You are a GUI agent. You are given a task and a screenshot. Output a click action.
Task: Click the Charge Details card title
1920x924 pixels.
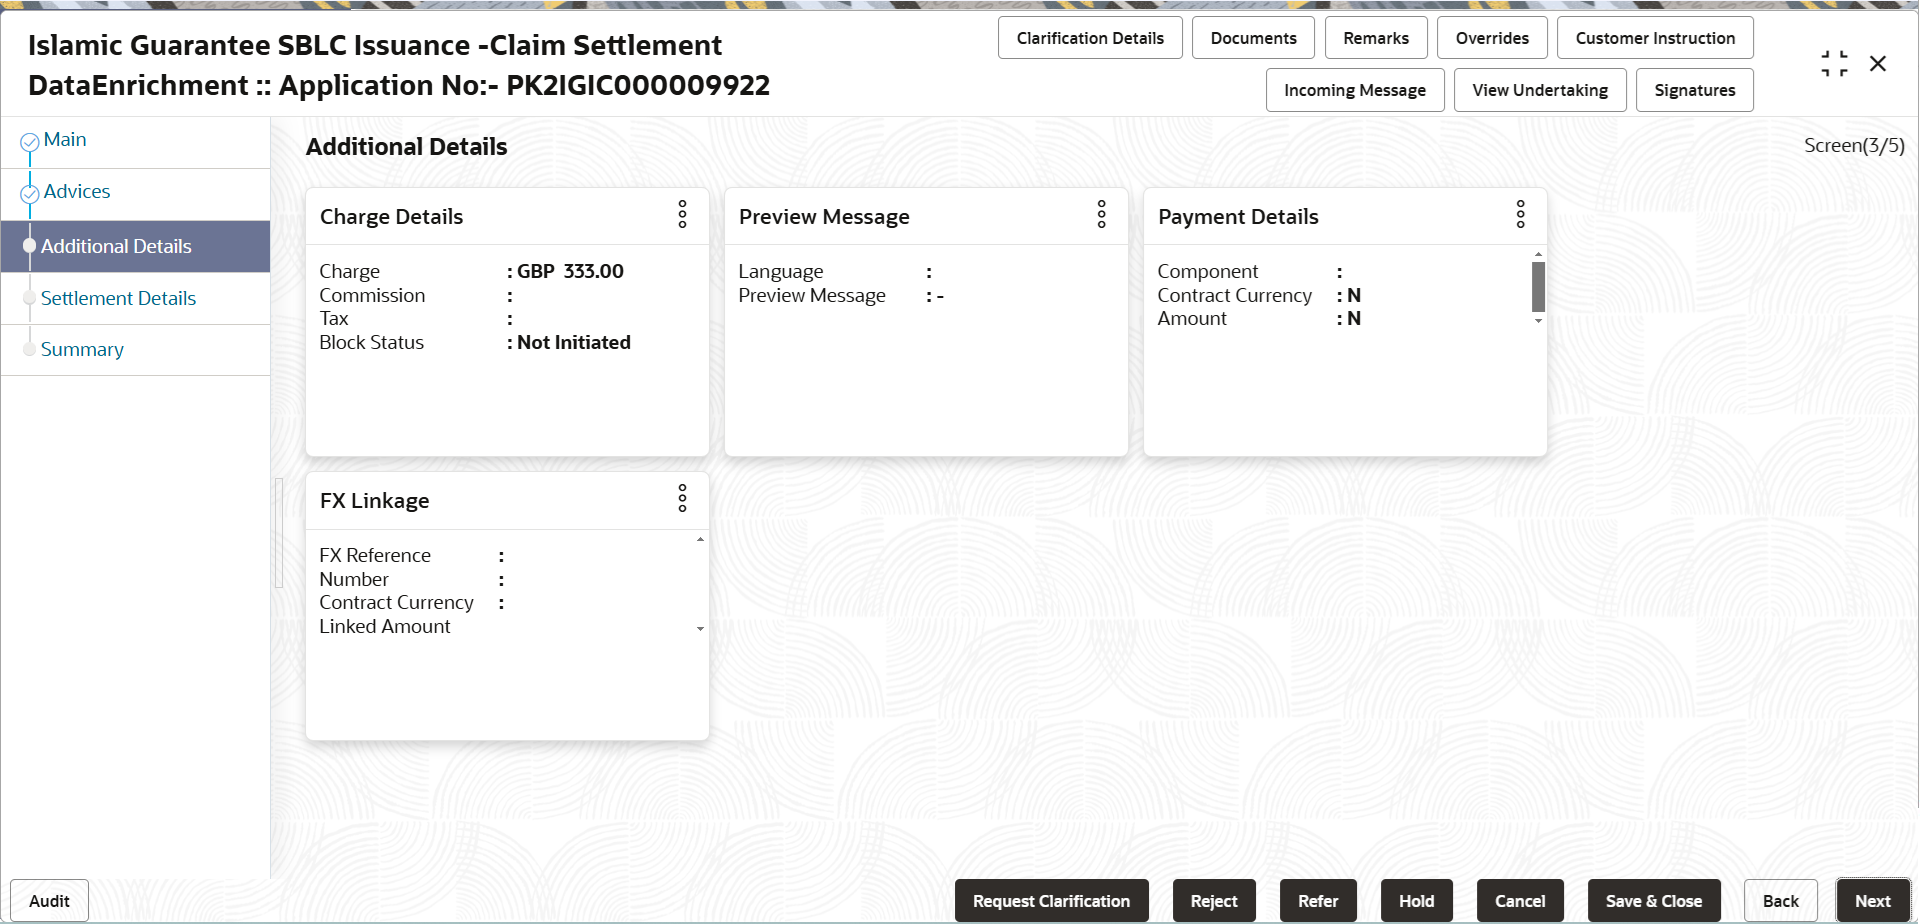(391, 217)
